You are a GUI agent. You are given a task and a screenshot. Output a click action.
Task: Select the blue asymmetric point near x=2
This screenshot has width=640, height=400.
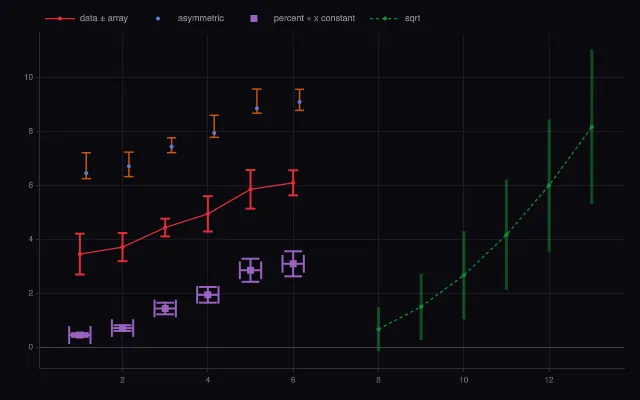pyautogui.click(x=129, y=166)
